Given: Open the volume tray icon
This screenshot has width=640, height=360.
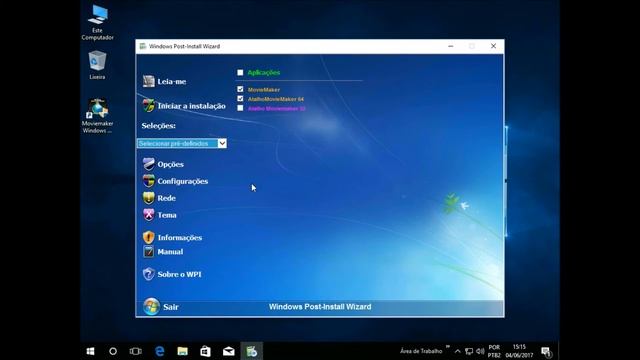Looking at the screenshot, I should (x=480, y=351).
